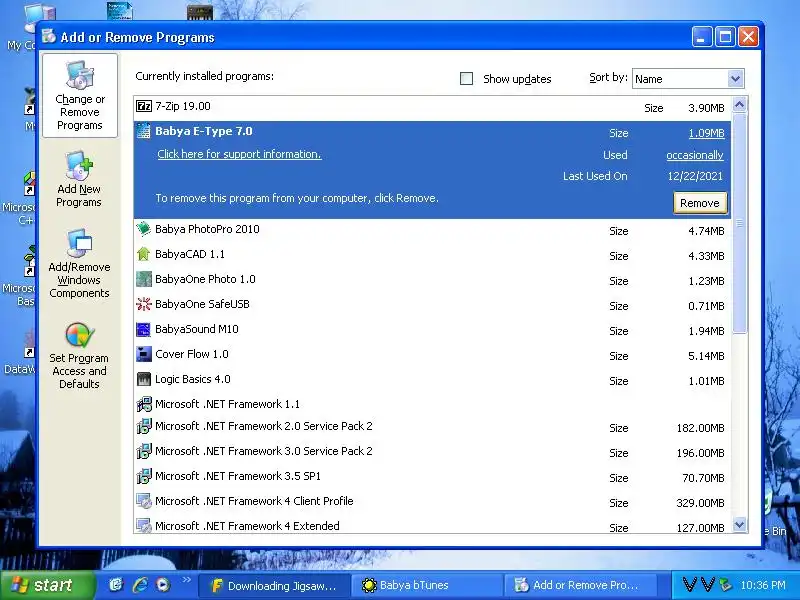Click the .NET Framework 1.1 icon
The width and height of the screenshot is (800, 600).
[x=144, y=404]
